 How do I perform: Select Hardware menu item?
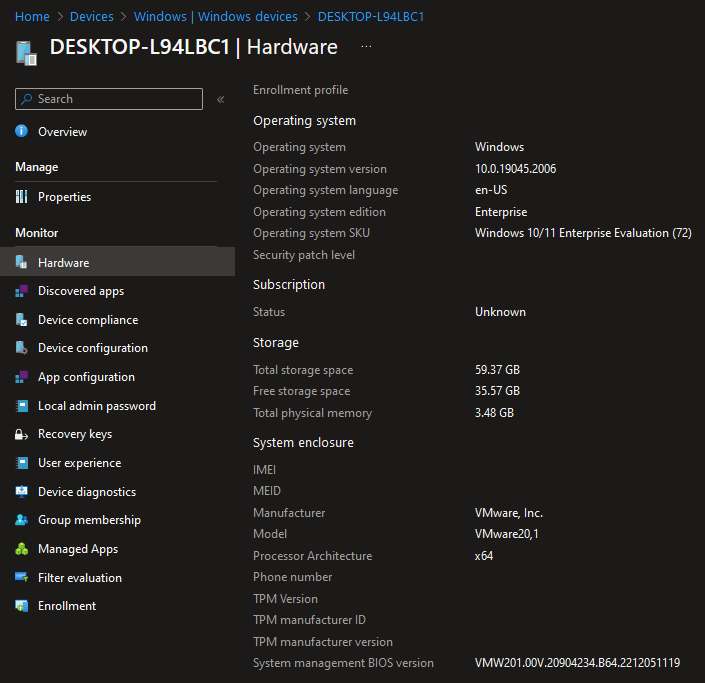[117, 262]
